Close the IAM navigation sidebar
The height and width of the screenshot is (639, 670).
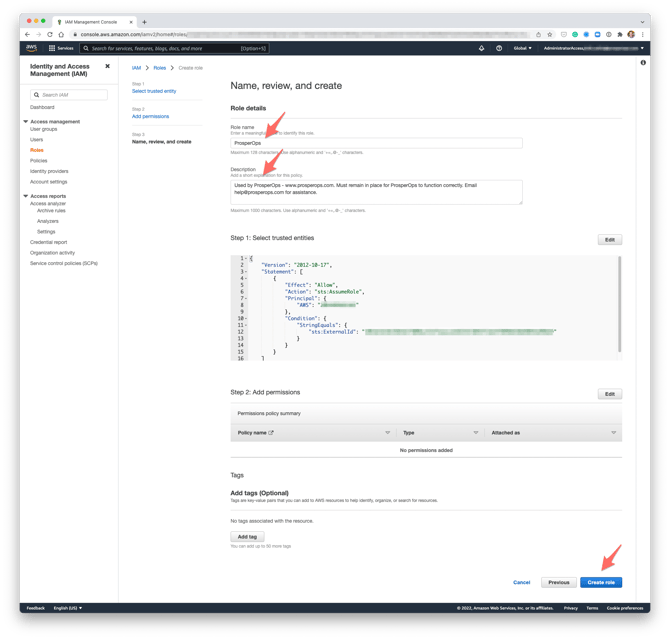tap(108, 67)
